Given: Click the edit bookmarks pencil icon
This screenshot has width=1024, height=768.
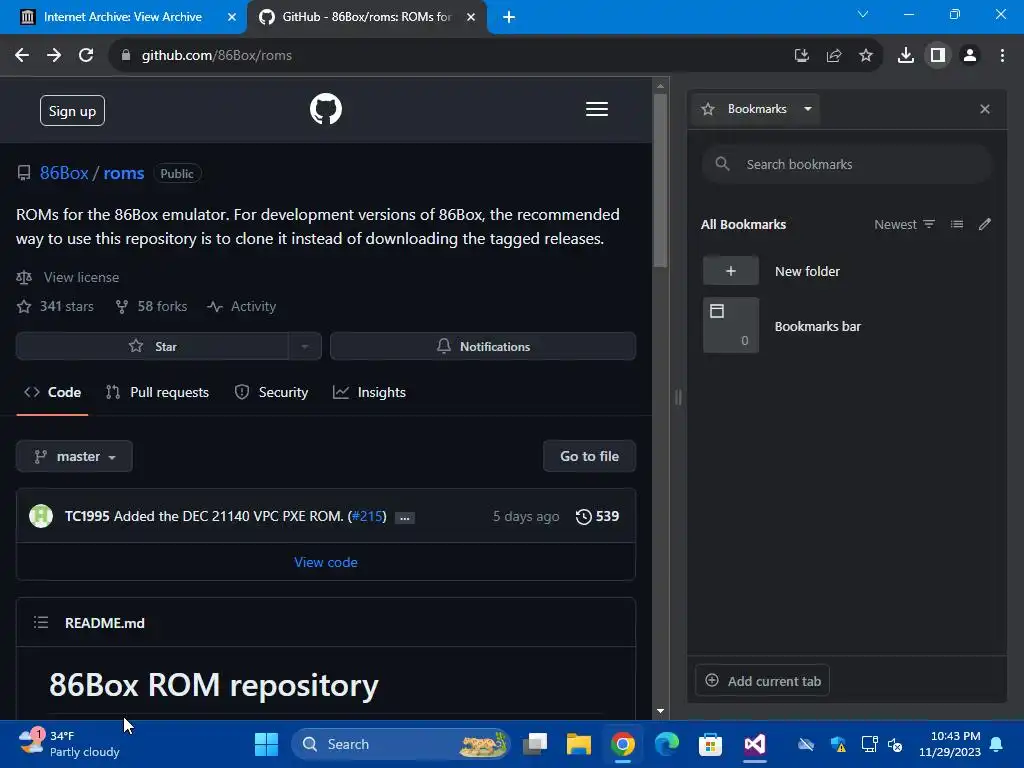Looking at the screenshot, I should pos(985,224).
